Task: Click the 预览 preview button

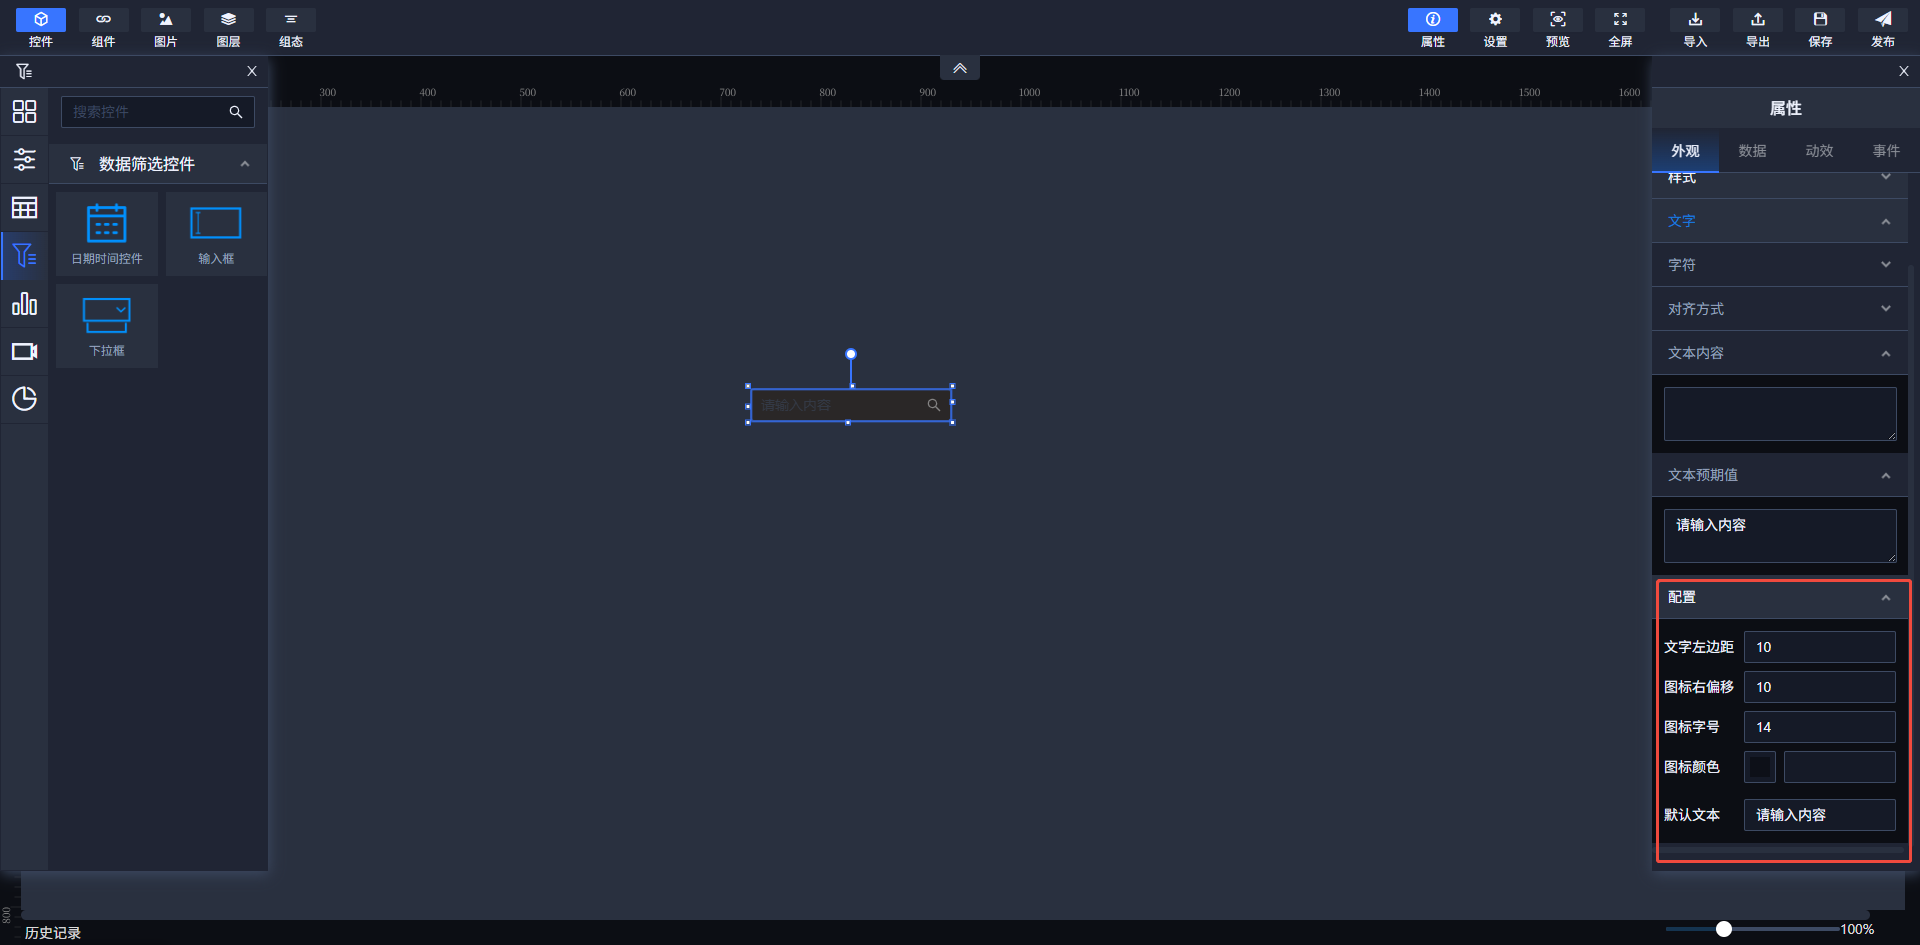Action: pyautogui.click(x=1558, y=28)
